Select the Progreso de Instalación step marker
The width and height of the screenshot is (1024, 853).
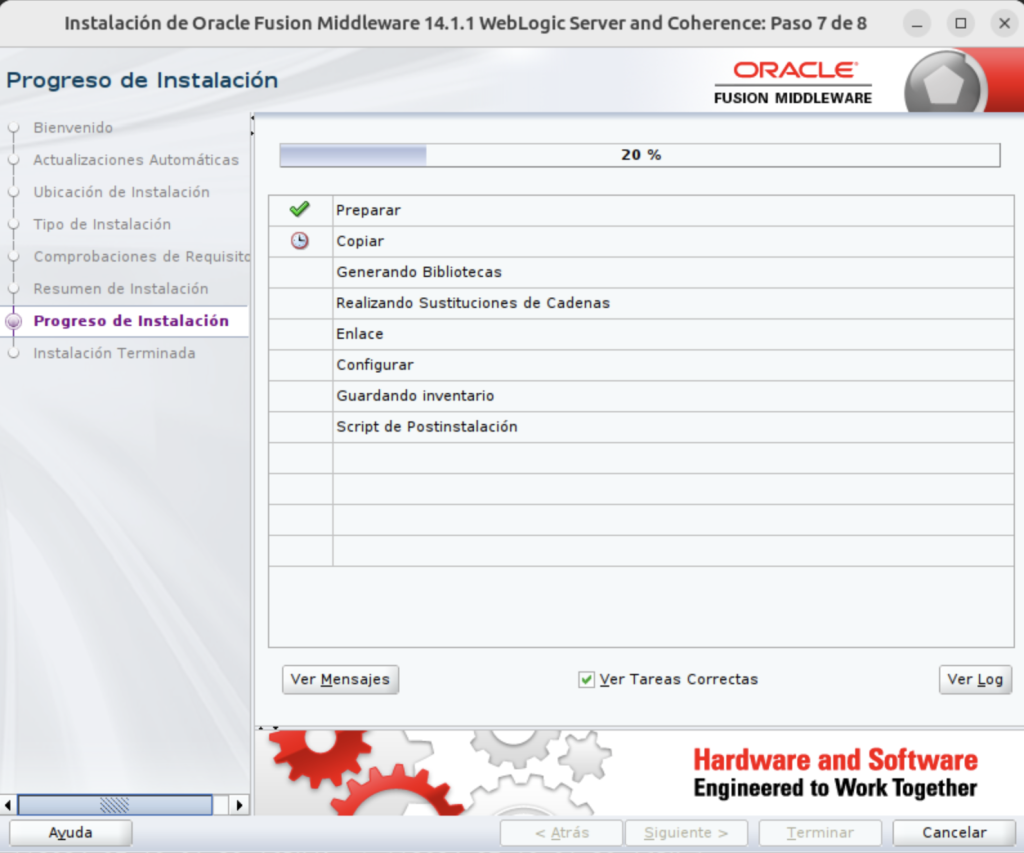tap(12, 321)
